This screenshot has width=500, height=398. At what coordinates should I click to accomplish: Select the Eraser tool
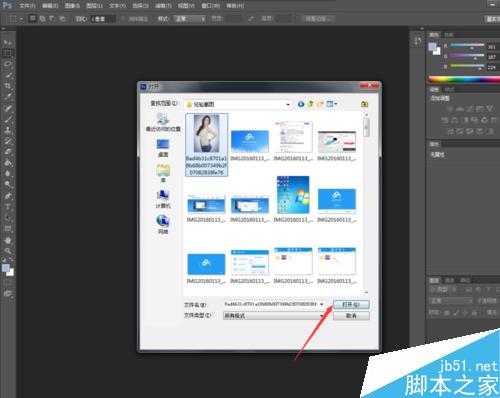tap(8, 152)
